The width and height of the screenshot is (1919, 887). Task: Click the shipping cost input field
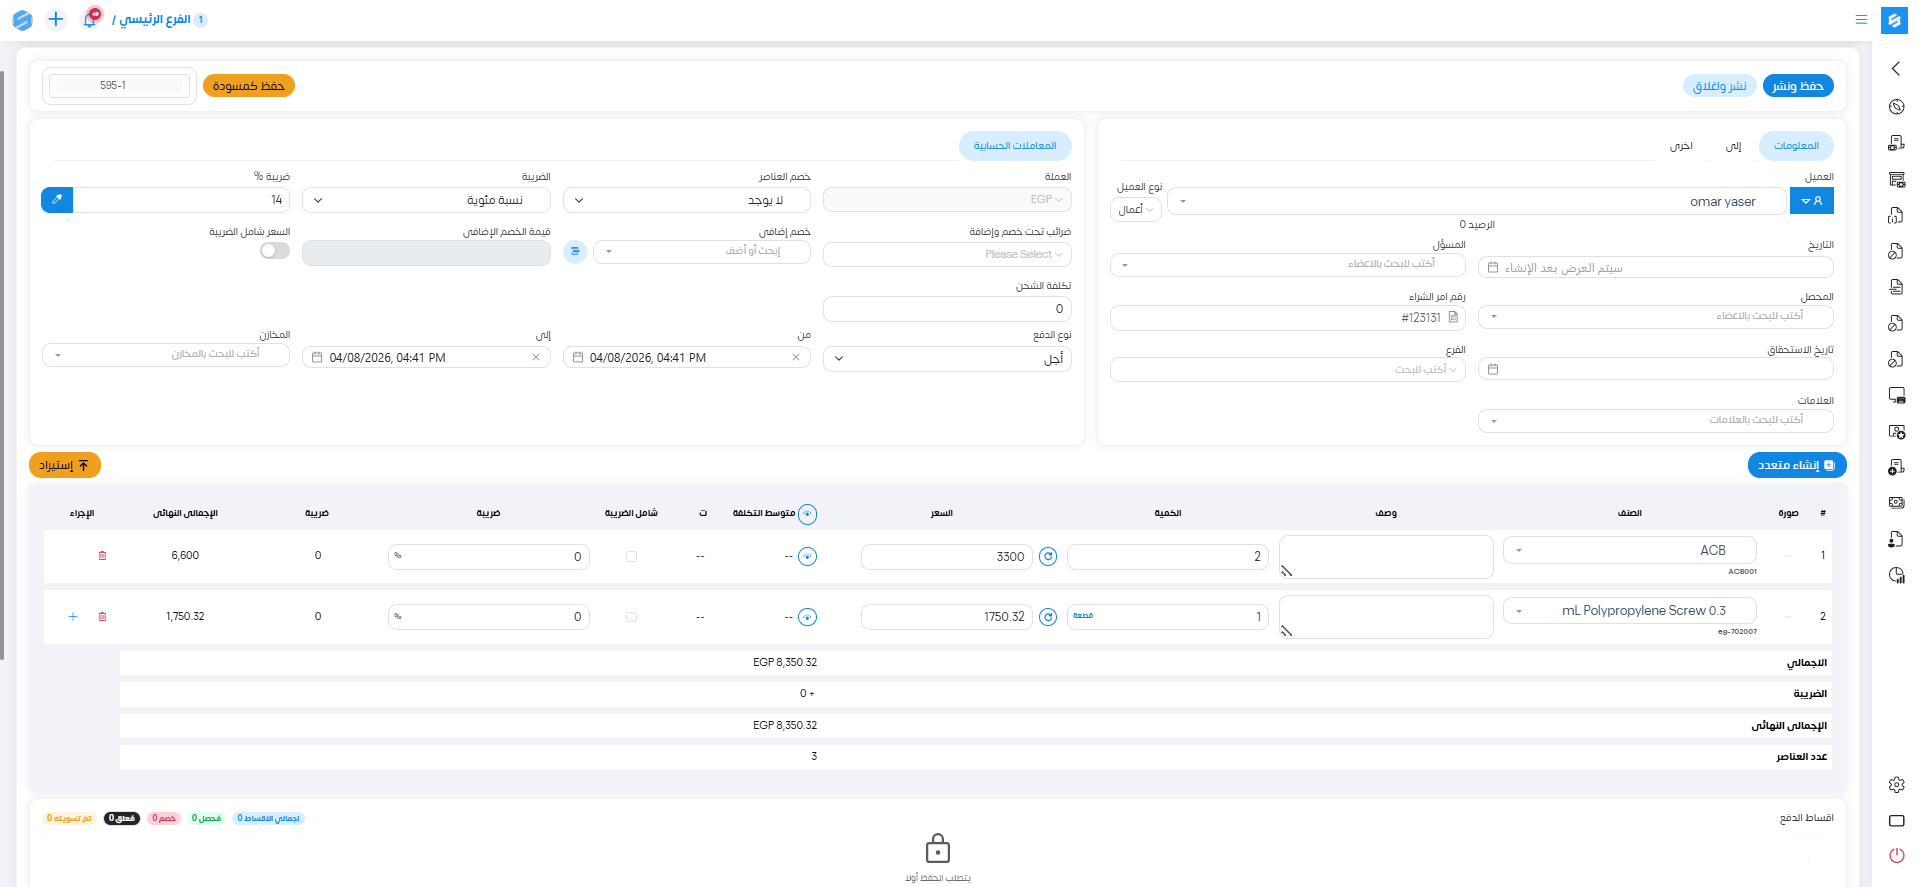pyautogui.click(x=946, y=309)
